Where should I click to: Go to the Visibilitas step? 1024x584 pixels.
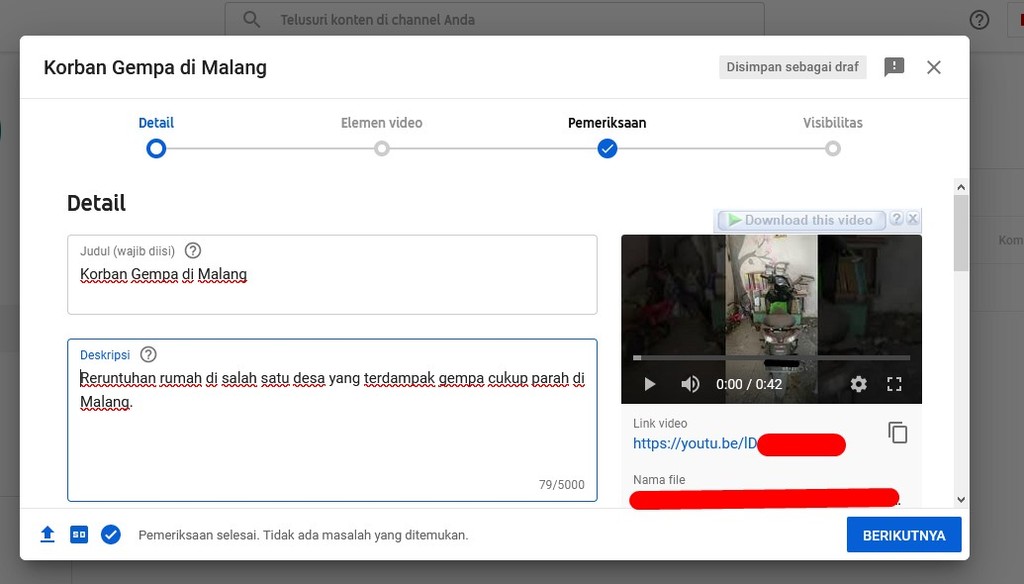(833, 123)
